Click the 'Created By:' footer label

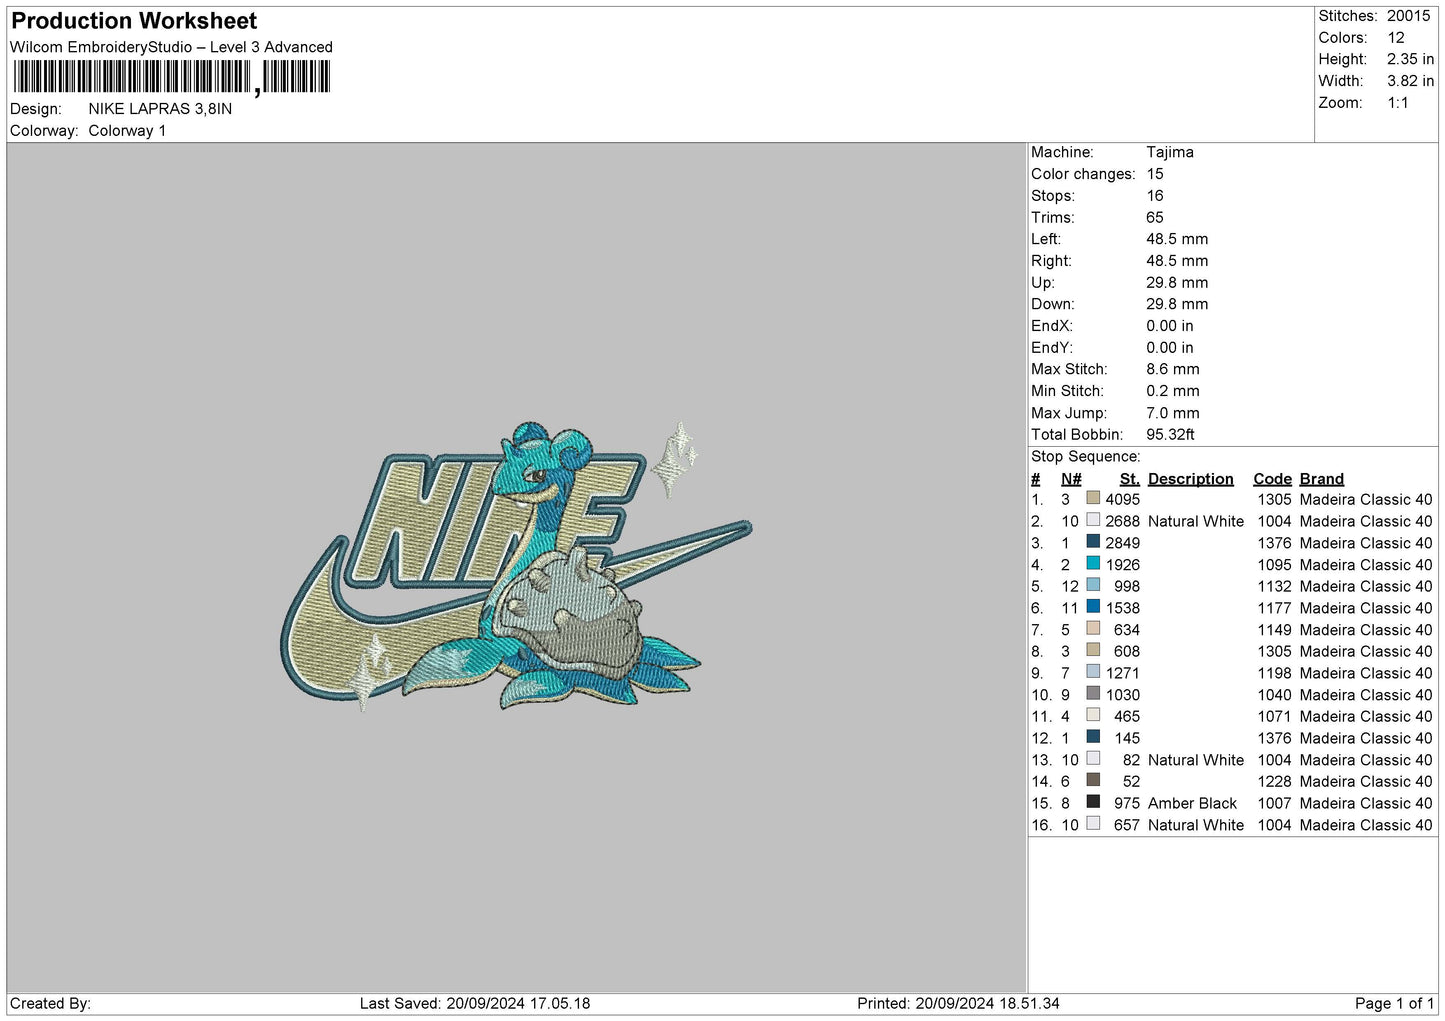(50, 1003)
